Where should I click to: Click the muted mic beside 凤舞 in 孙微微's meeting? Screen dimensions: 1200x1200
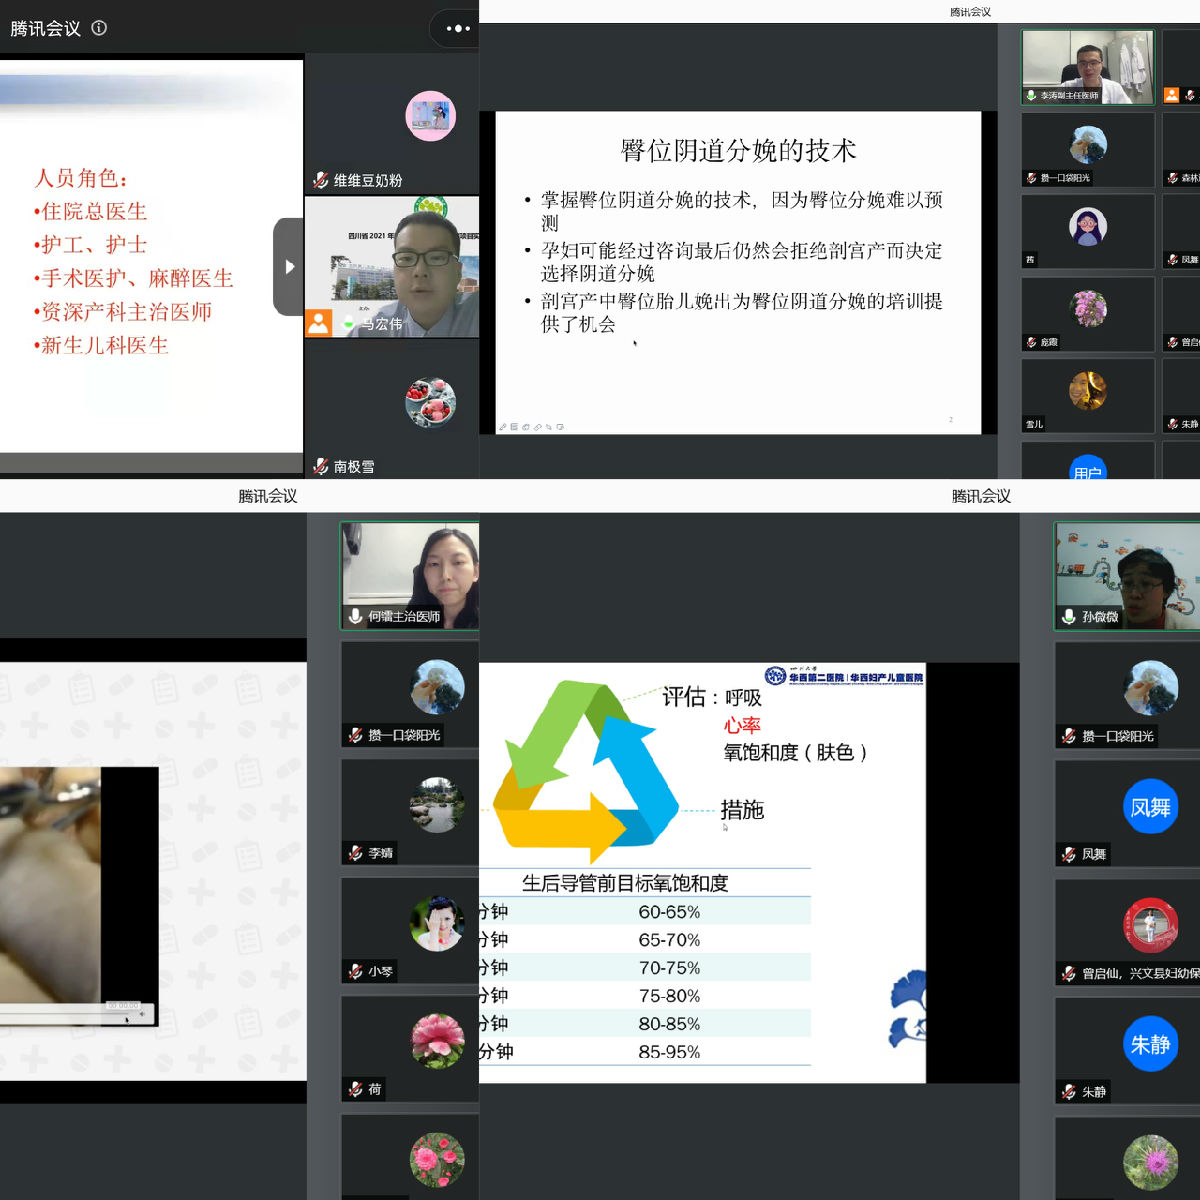tap(1069, 854)
